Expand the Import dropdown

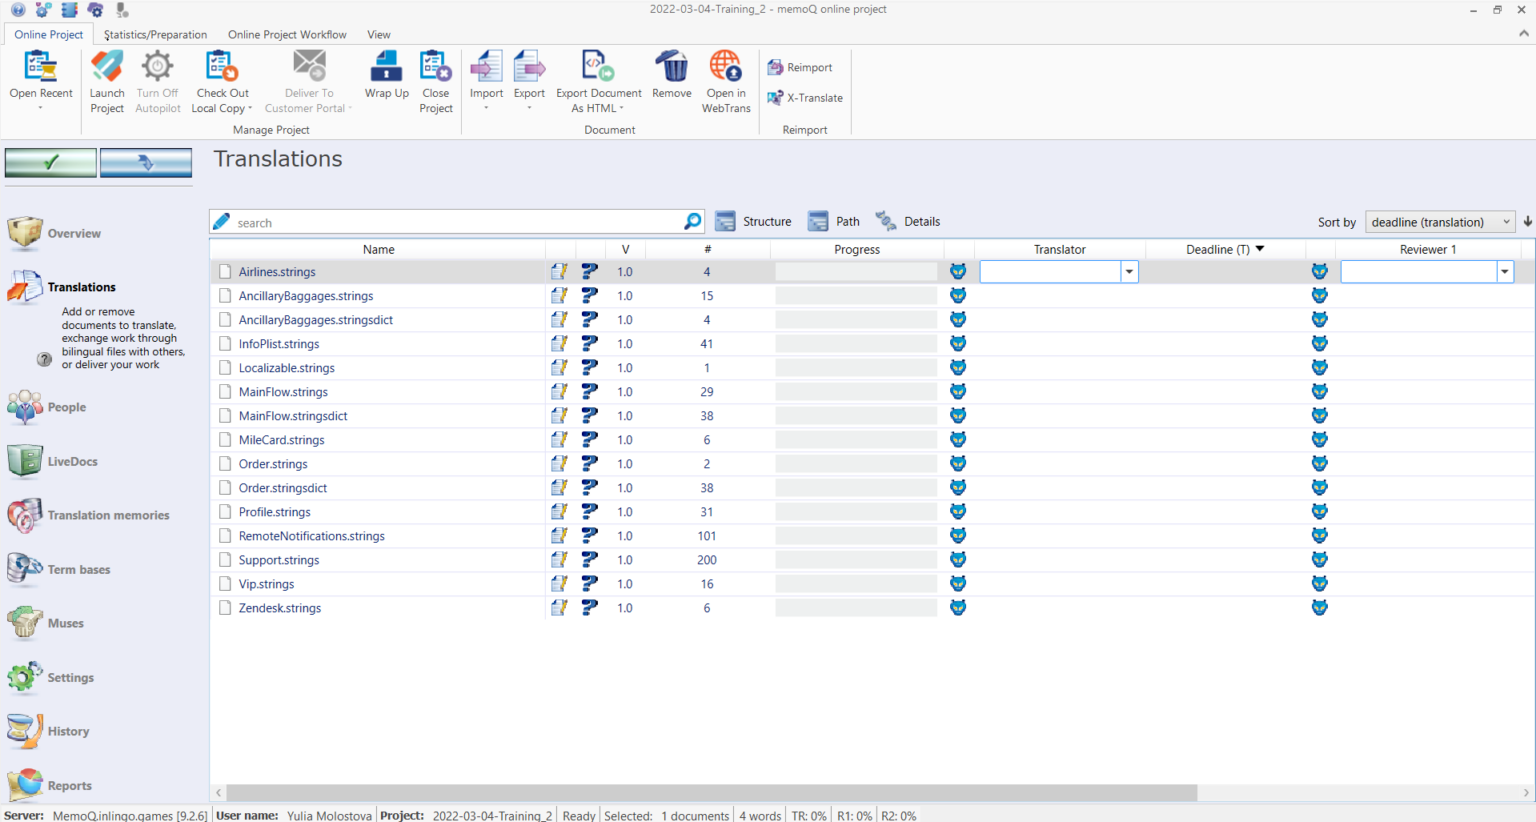tap(486, 108)
